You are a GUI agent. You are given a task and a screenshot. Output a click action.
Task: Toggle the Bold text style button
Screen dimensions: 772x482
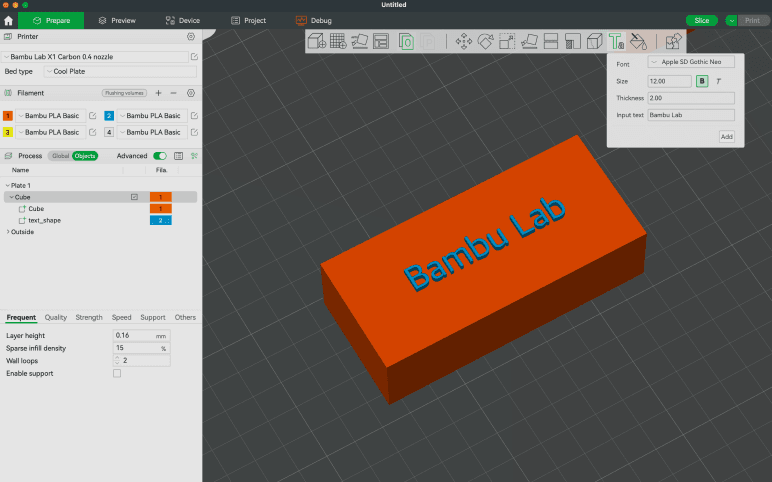(x=702, y=80)
